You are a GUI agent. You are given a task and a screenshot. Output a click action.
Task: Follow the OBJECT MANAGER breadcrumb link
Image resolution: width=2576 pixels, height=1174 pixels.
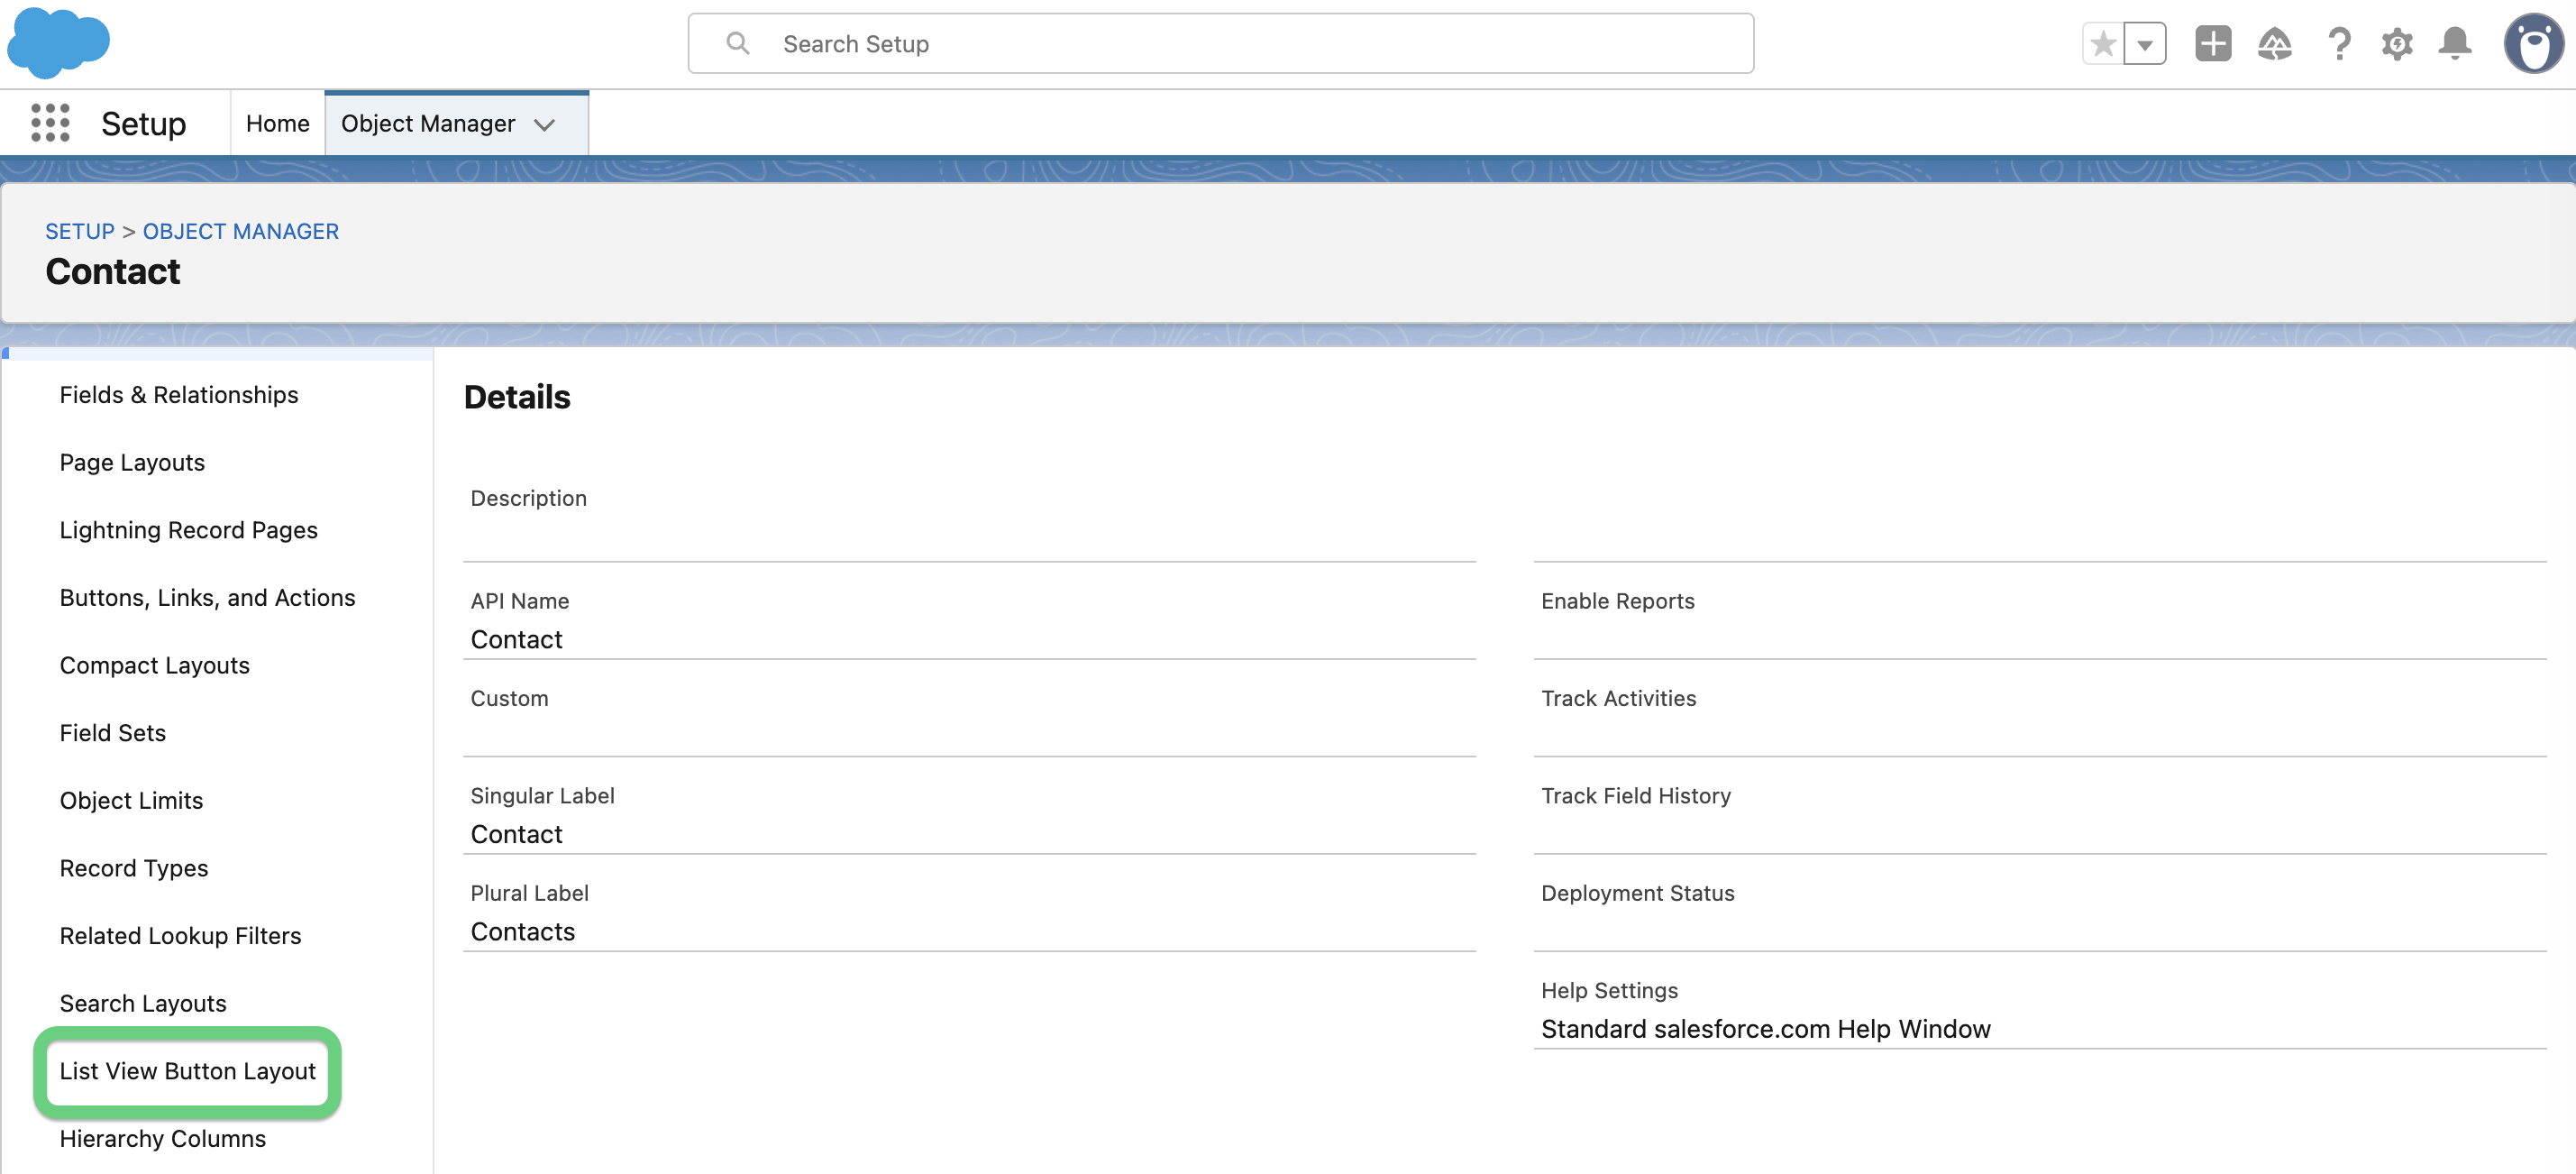[x=241, y=231]
